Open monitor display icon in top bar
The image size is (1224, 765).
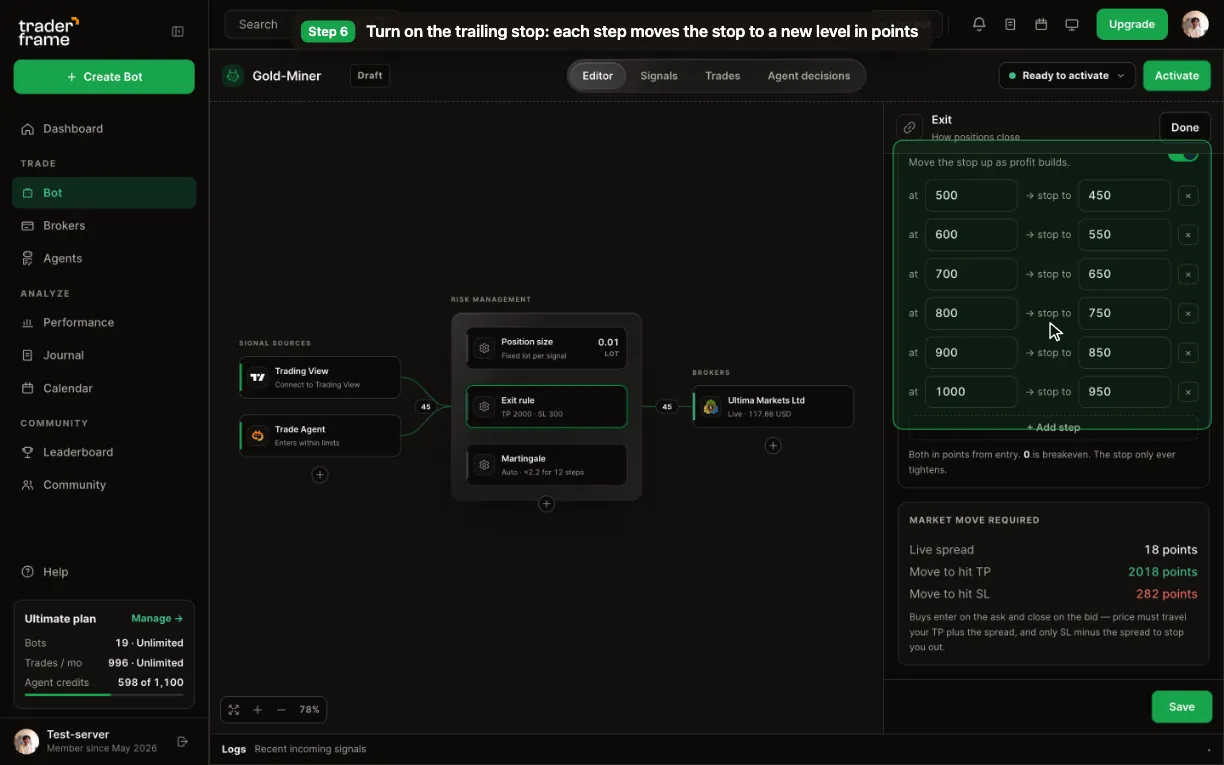click(1072, 24)
